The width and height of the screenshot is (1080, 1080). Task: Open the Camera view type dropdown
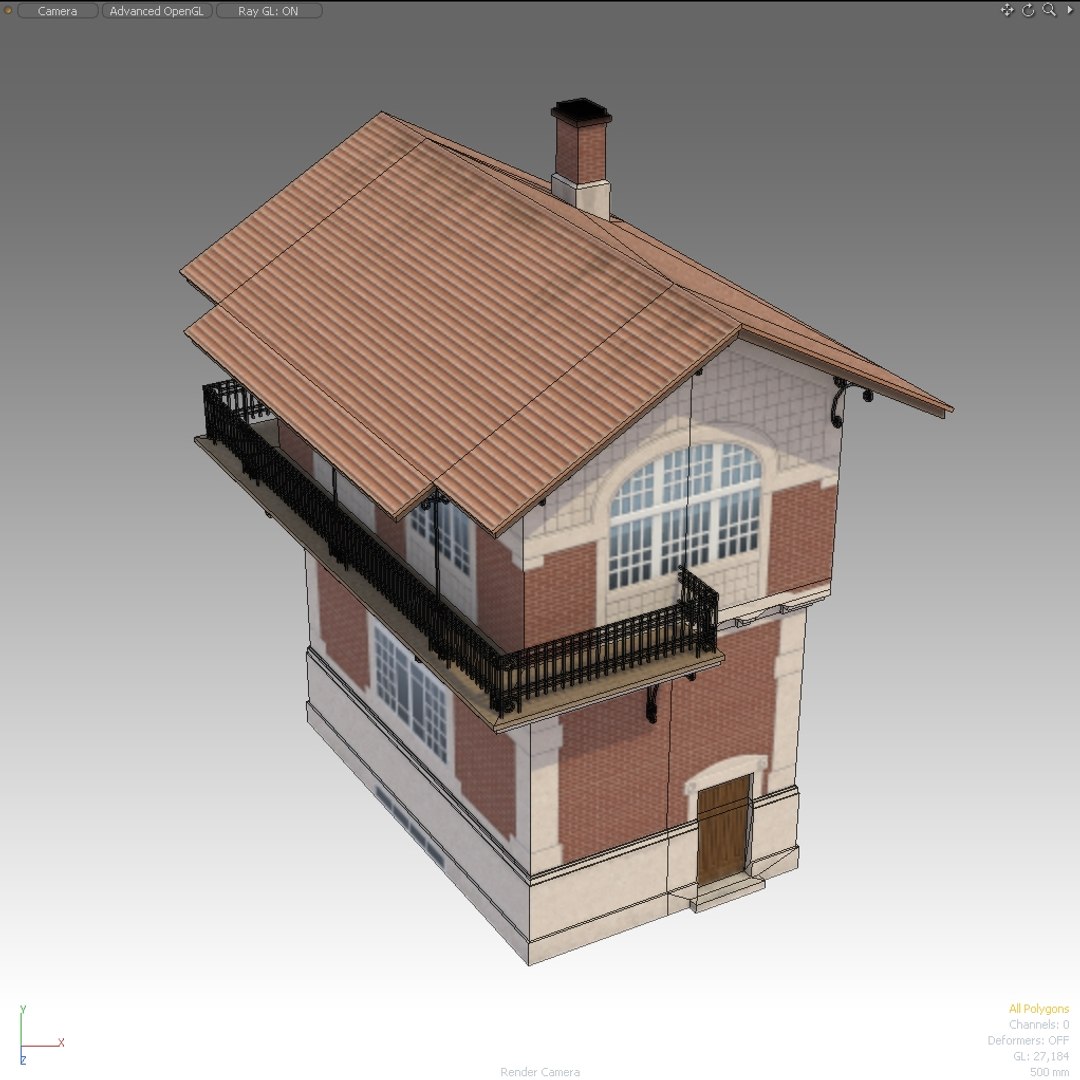pos(58,11)
